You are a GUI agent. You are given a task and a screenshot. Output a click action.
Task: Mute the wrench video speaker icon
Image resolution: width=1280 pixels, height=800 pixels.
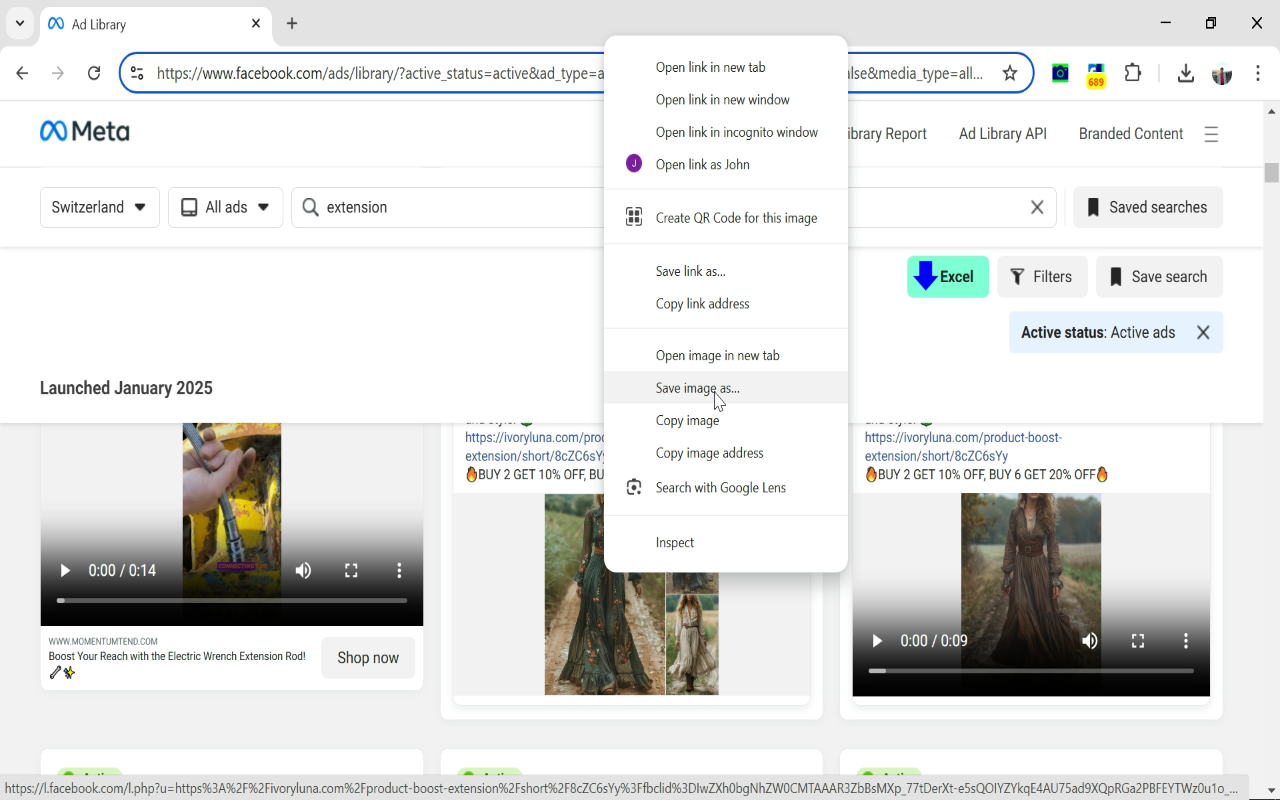(303, 570)
